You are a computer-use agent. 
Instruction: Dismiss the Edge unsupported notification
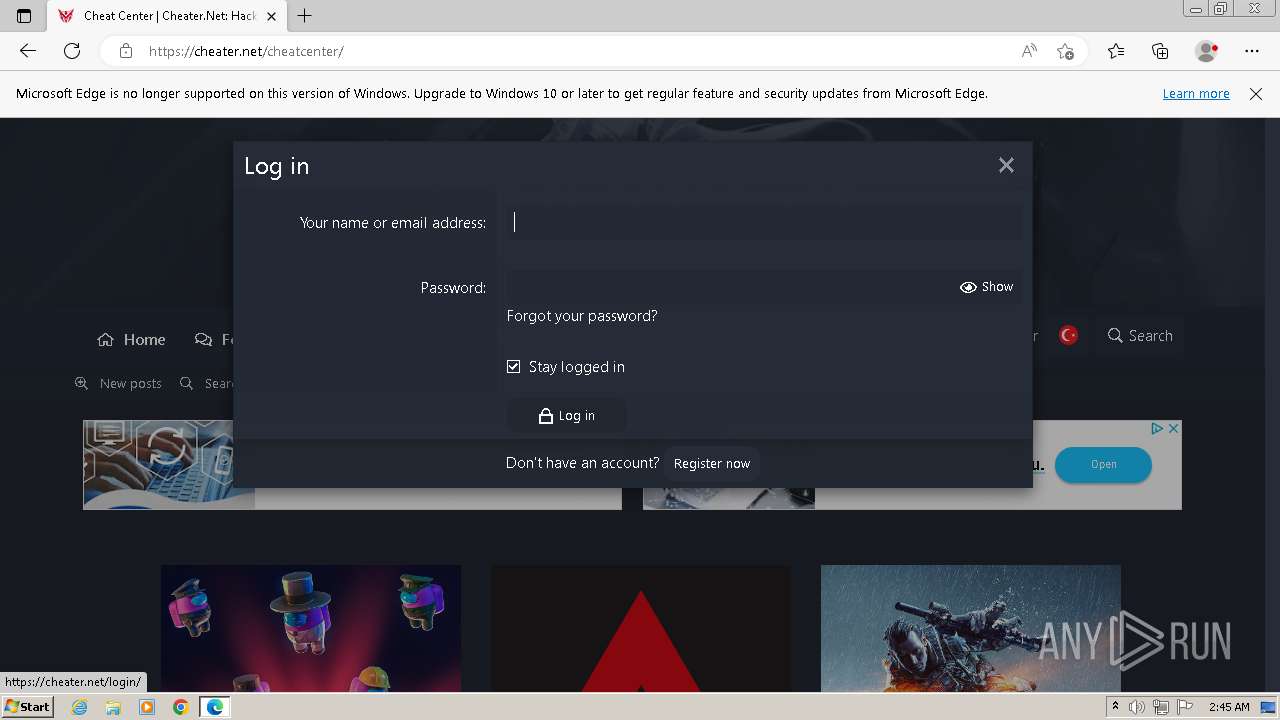(x=1256, y=94)
